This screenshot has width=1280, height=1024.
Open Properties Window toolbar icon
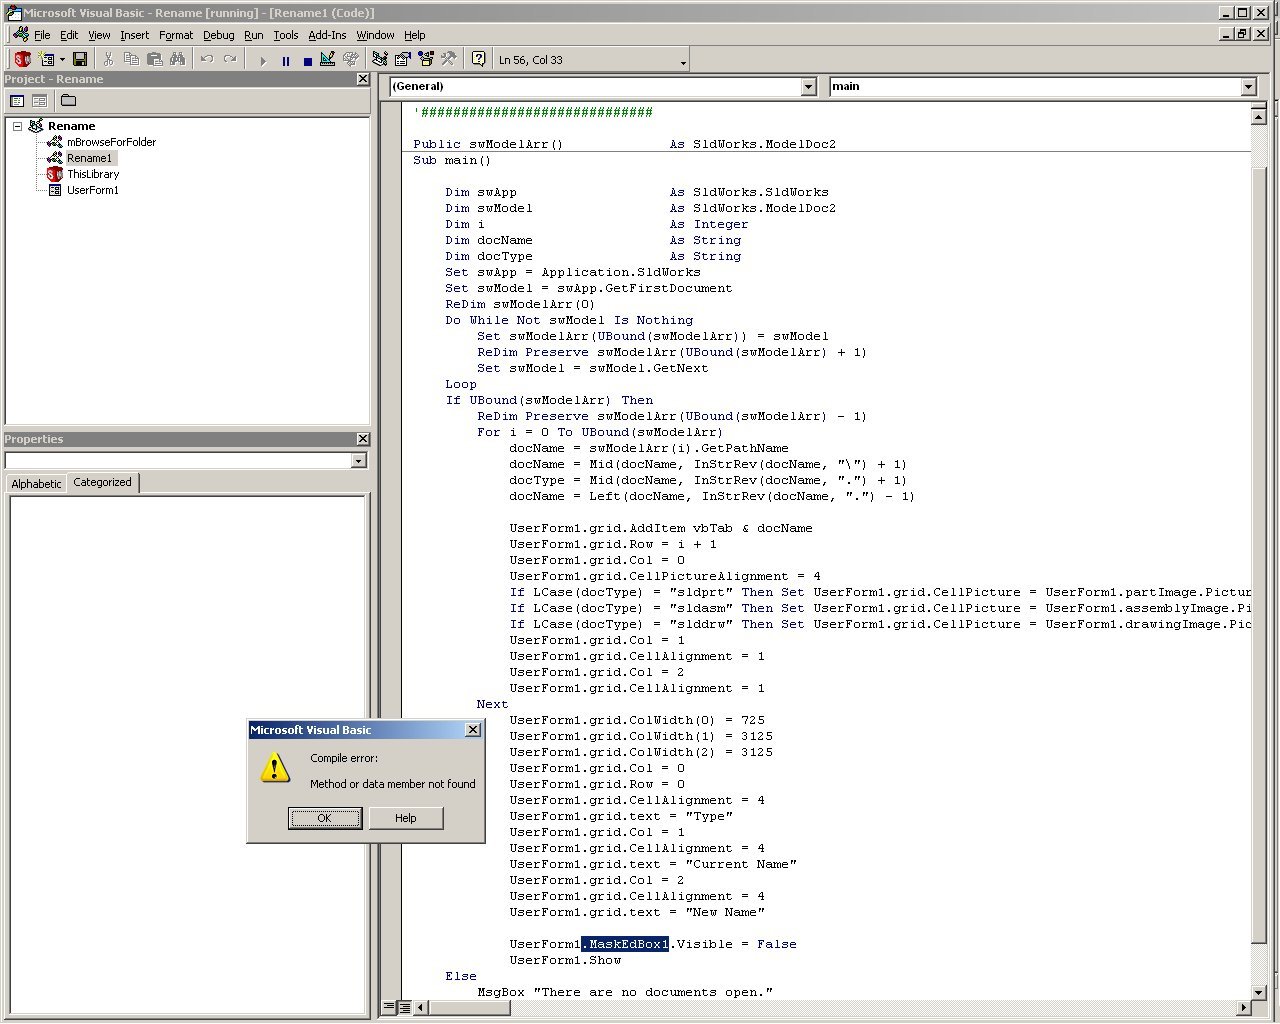coord(403,60)
